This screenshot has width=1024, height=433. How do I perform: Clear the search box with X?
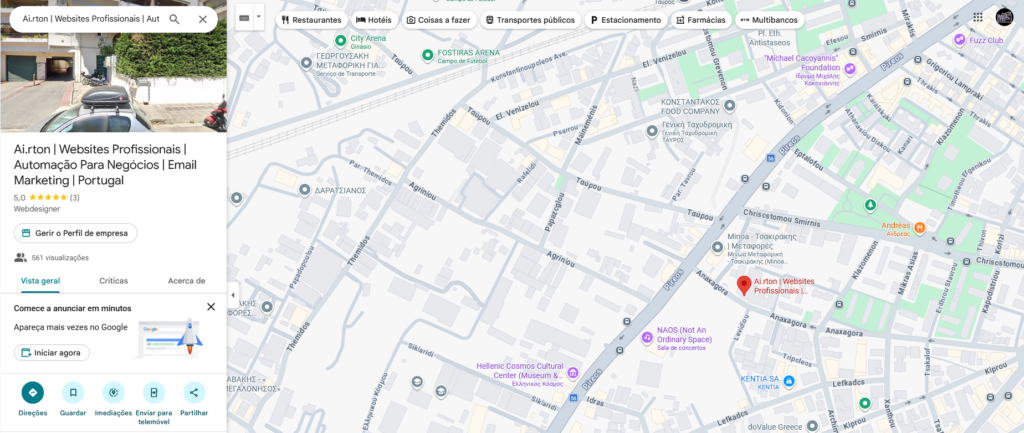(202, 19)
